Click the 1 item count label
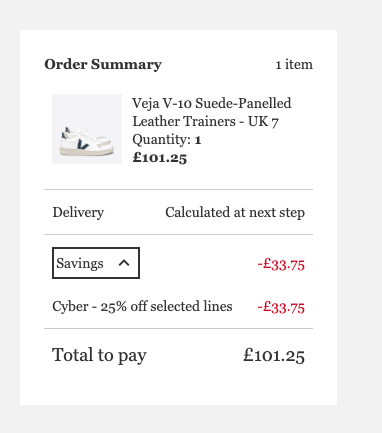Image resolution: width=382 pixels, height=433 pixels. point(294,64)
